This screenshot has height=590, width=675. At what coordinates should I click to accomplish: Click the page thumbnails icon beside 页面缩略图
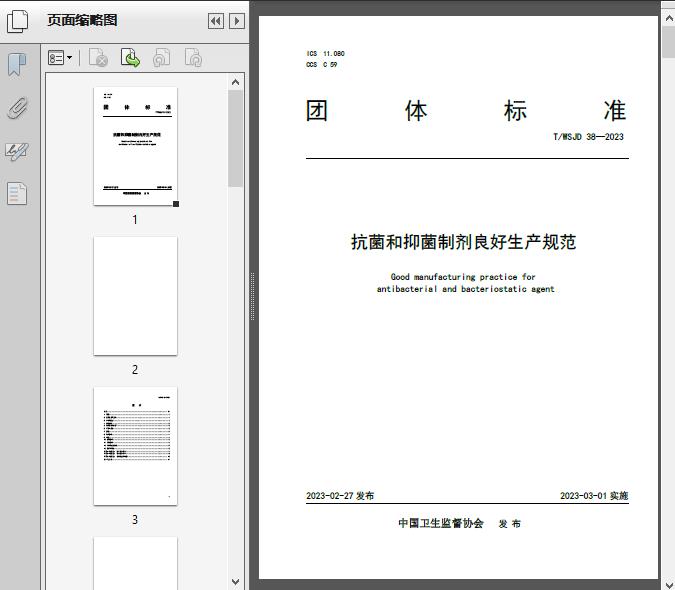tap(17, 20)
